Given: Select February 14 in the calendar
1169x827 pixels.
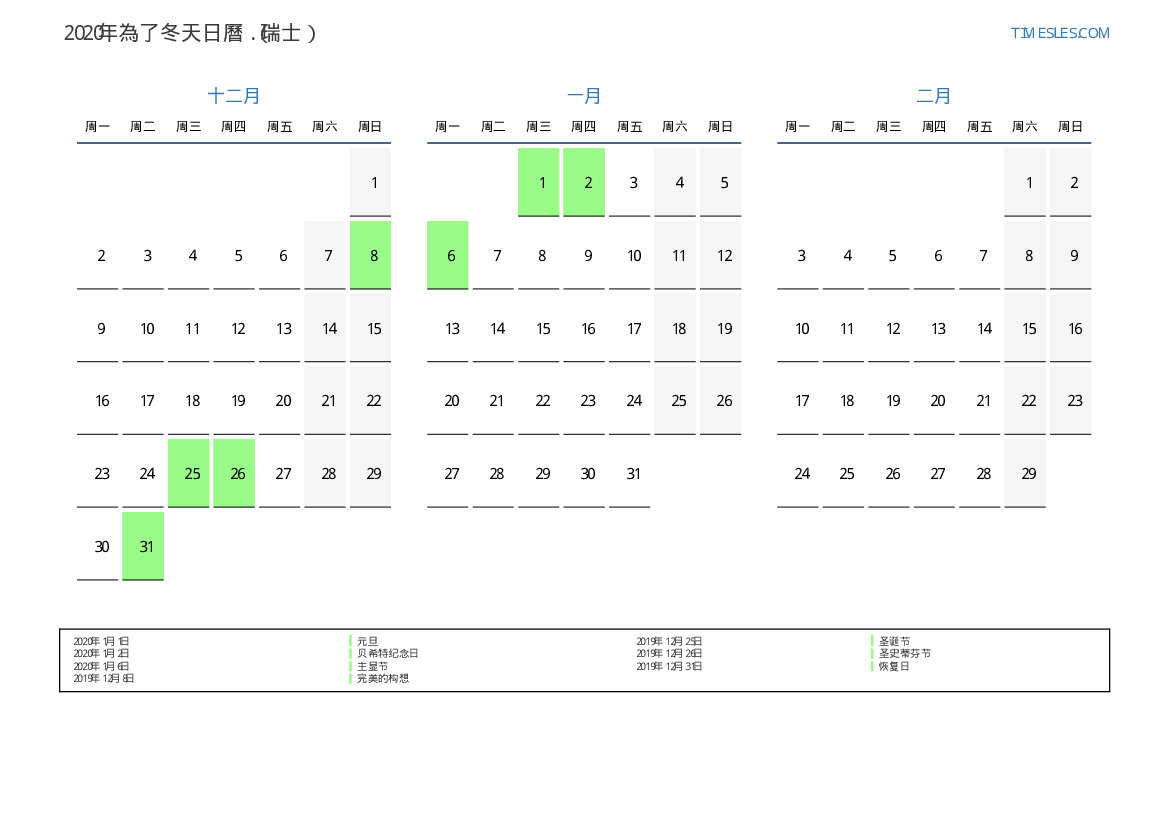Looking at the screenshot, I should pos(980,328).
